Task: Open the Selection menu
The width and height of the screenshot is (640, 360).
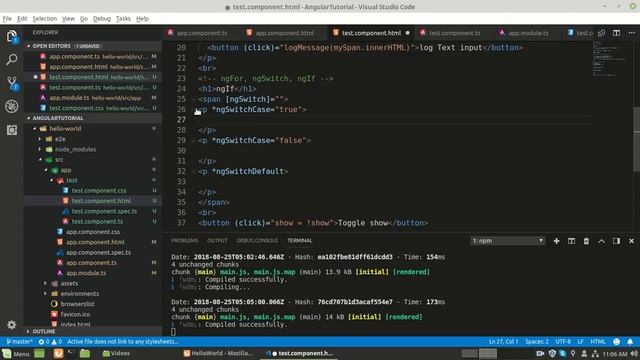Action: pos(44,19)
